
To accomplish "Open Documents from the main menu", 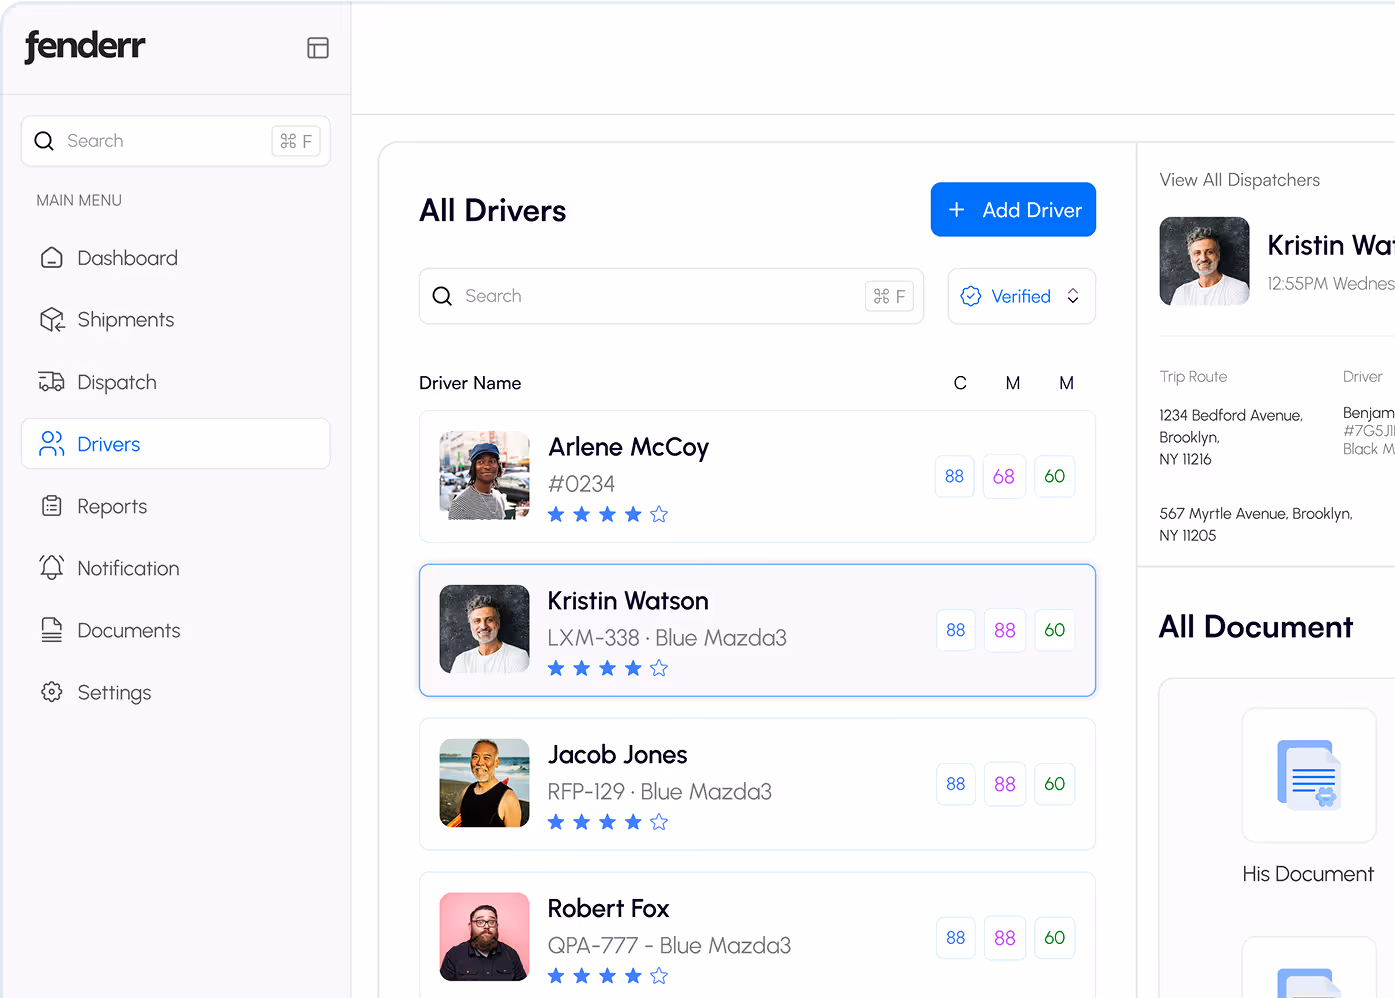I will click(x=176, y=630).
